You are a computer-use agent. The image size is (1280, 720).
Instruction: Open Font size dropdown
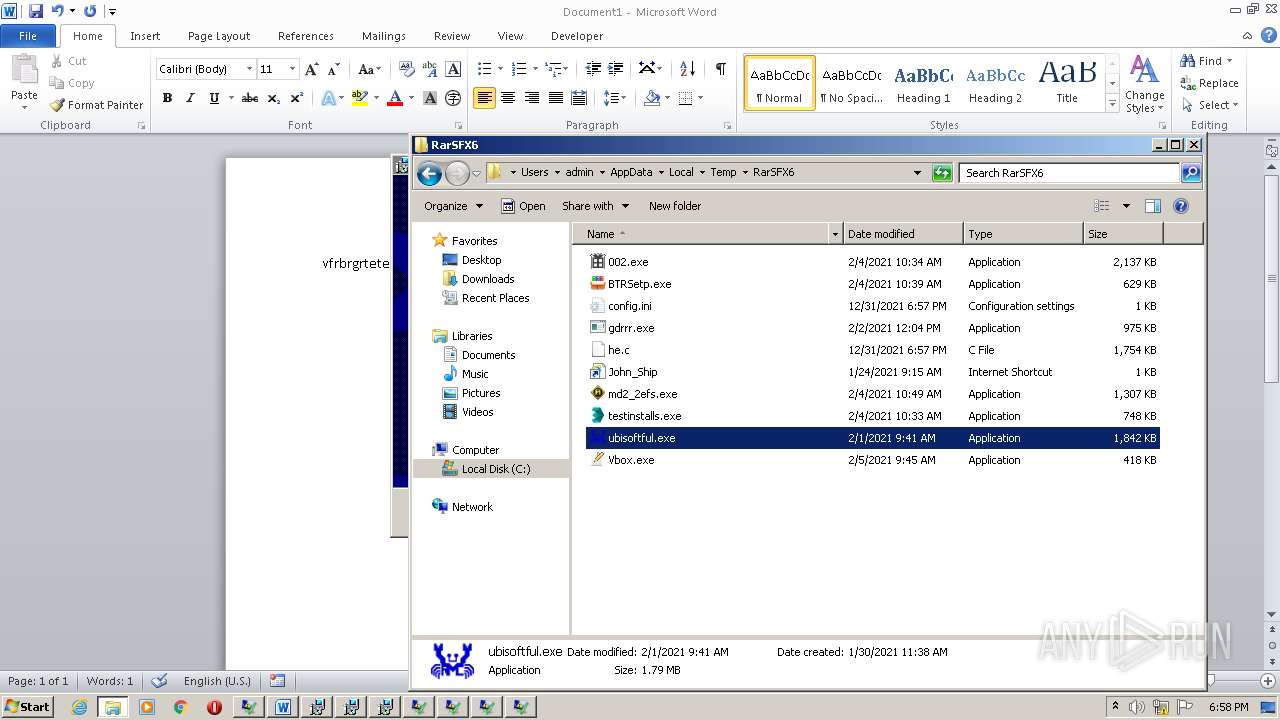pos(292,69)
